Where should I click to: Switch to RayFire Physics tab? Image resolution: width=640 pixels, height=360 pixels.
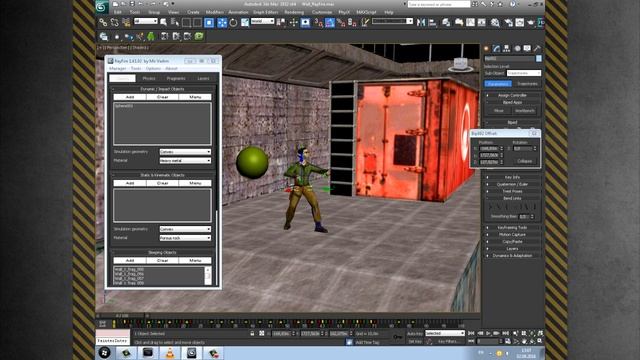pyautogui.click(x=149, y=78)
